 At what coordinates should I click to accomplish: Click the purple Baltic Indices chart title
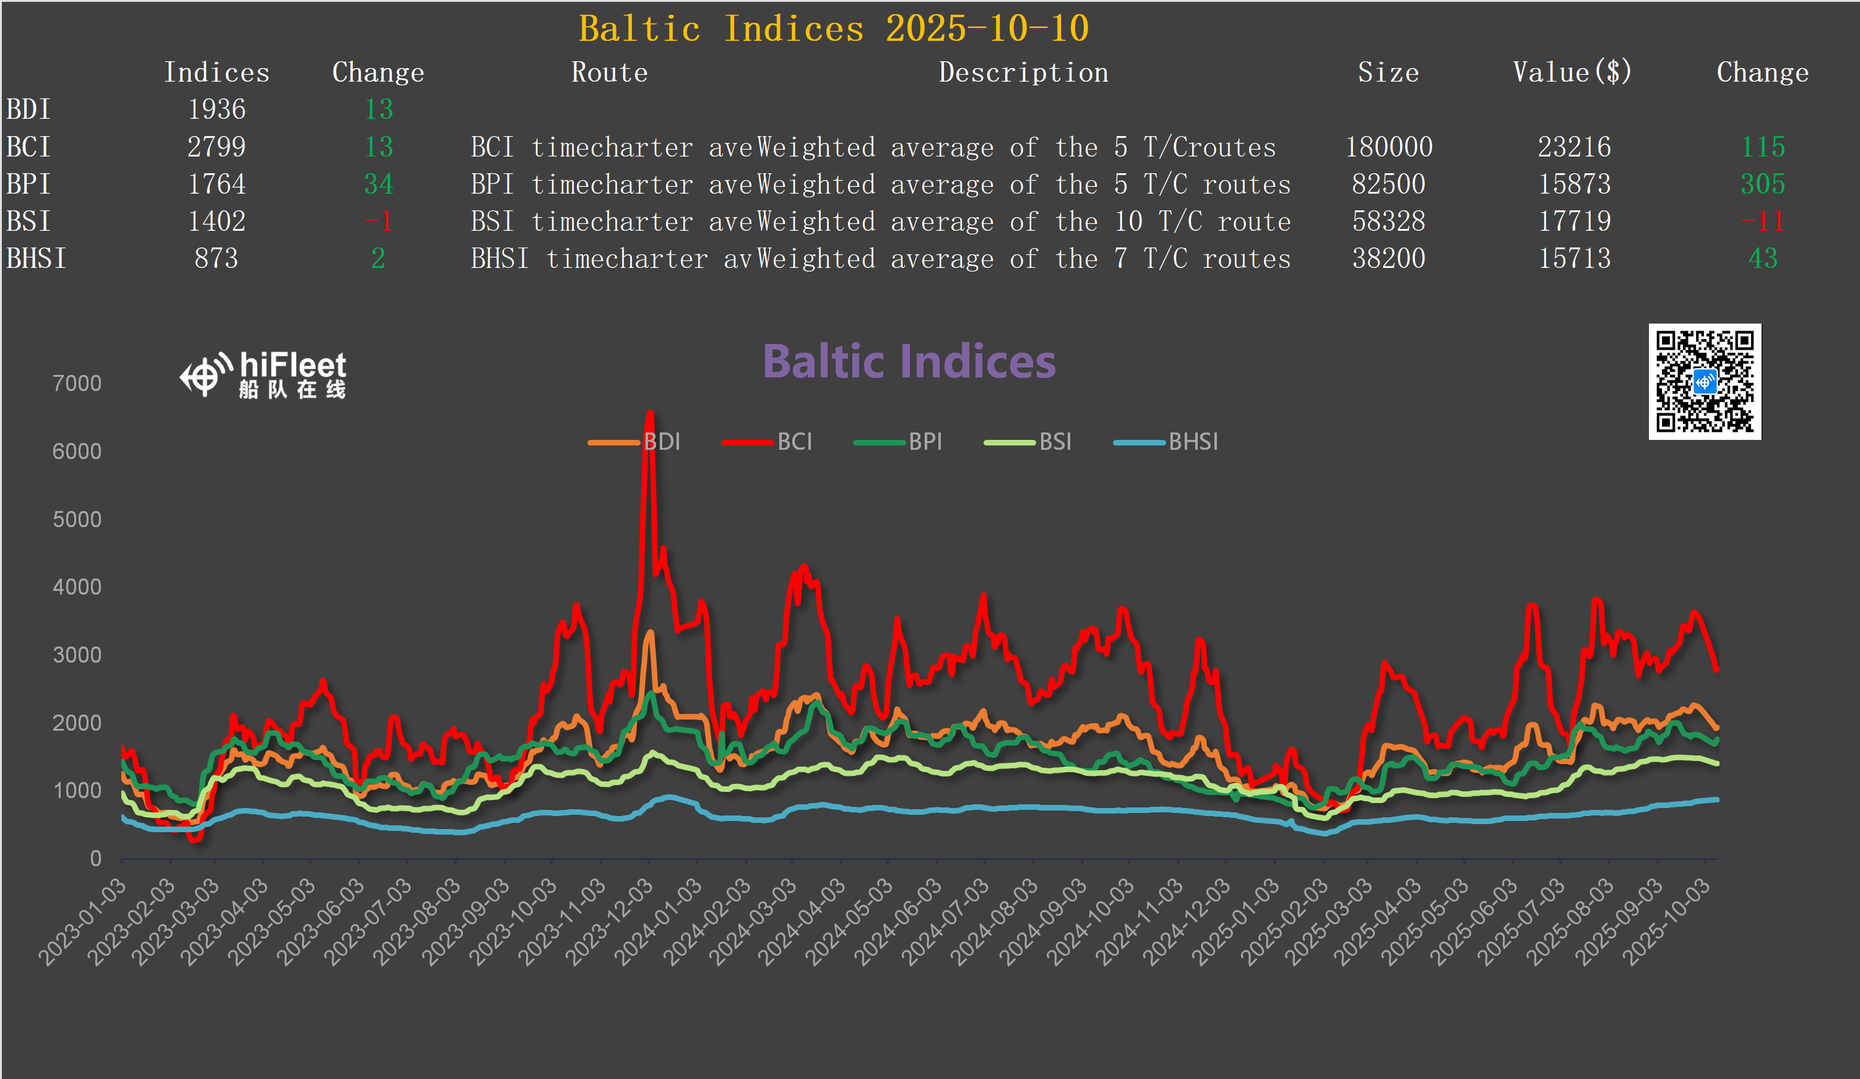click(908, 362)
